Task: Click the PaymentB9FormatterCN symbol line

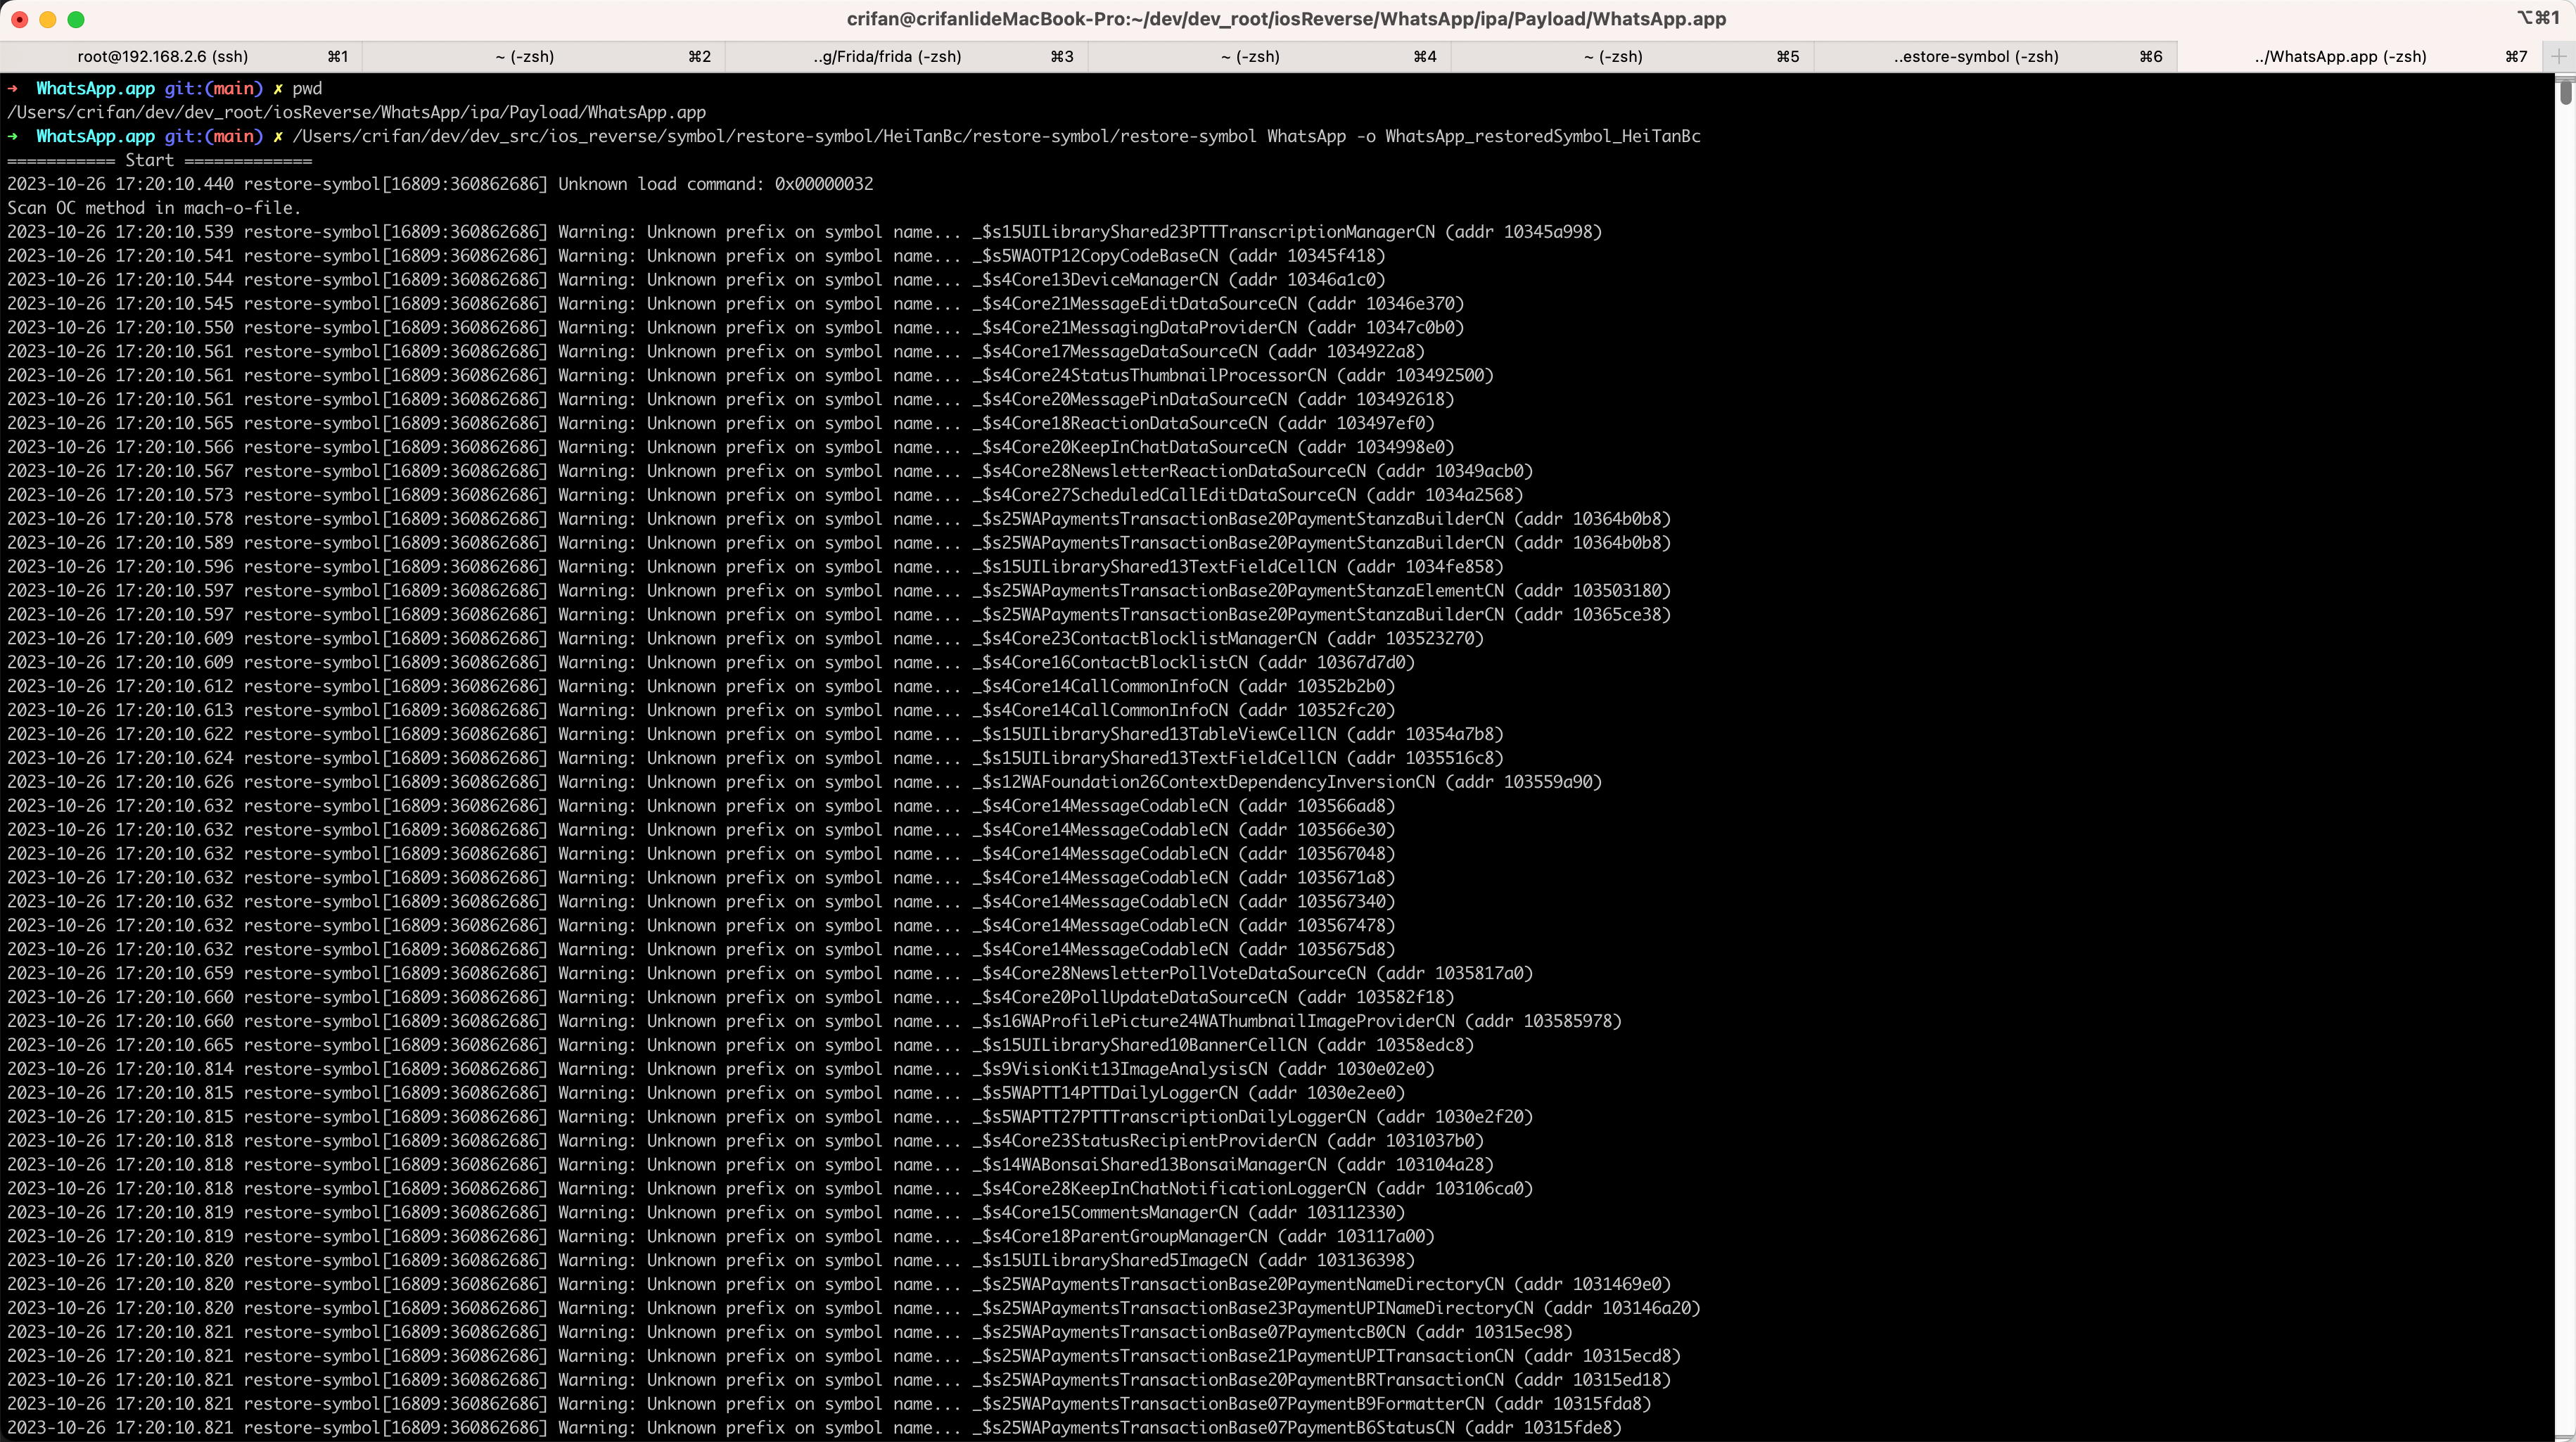Action: click(829, 1404)
